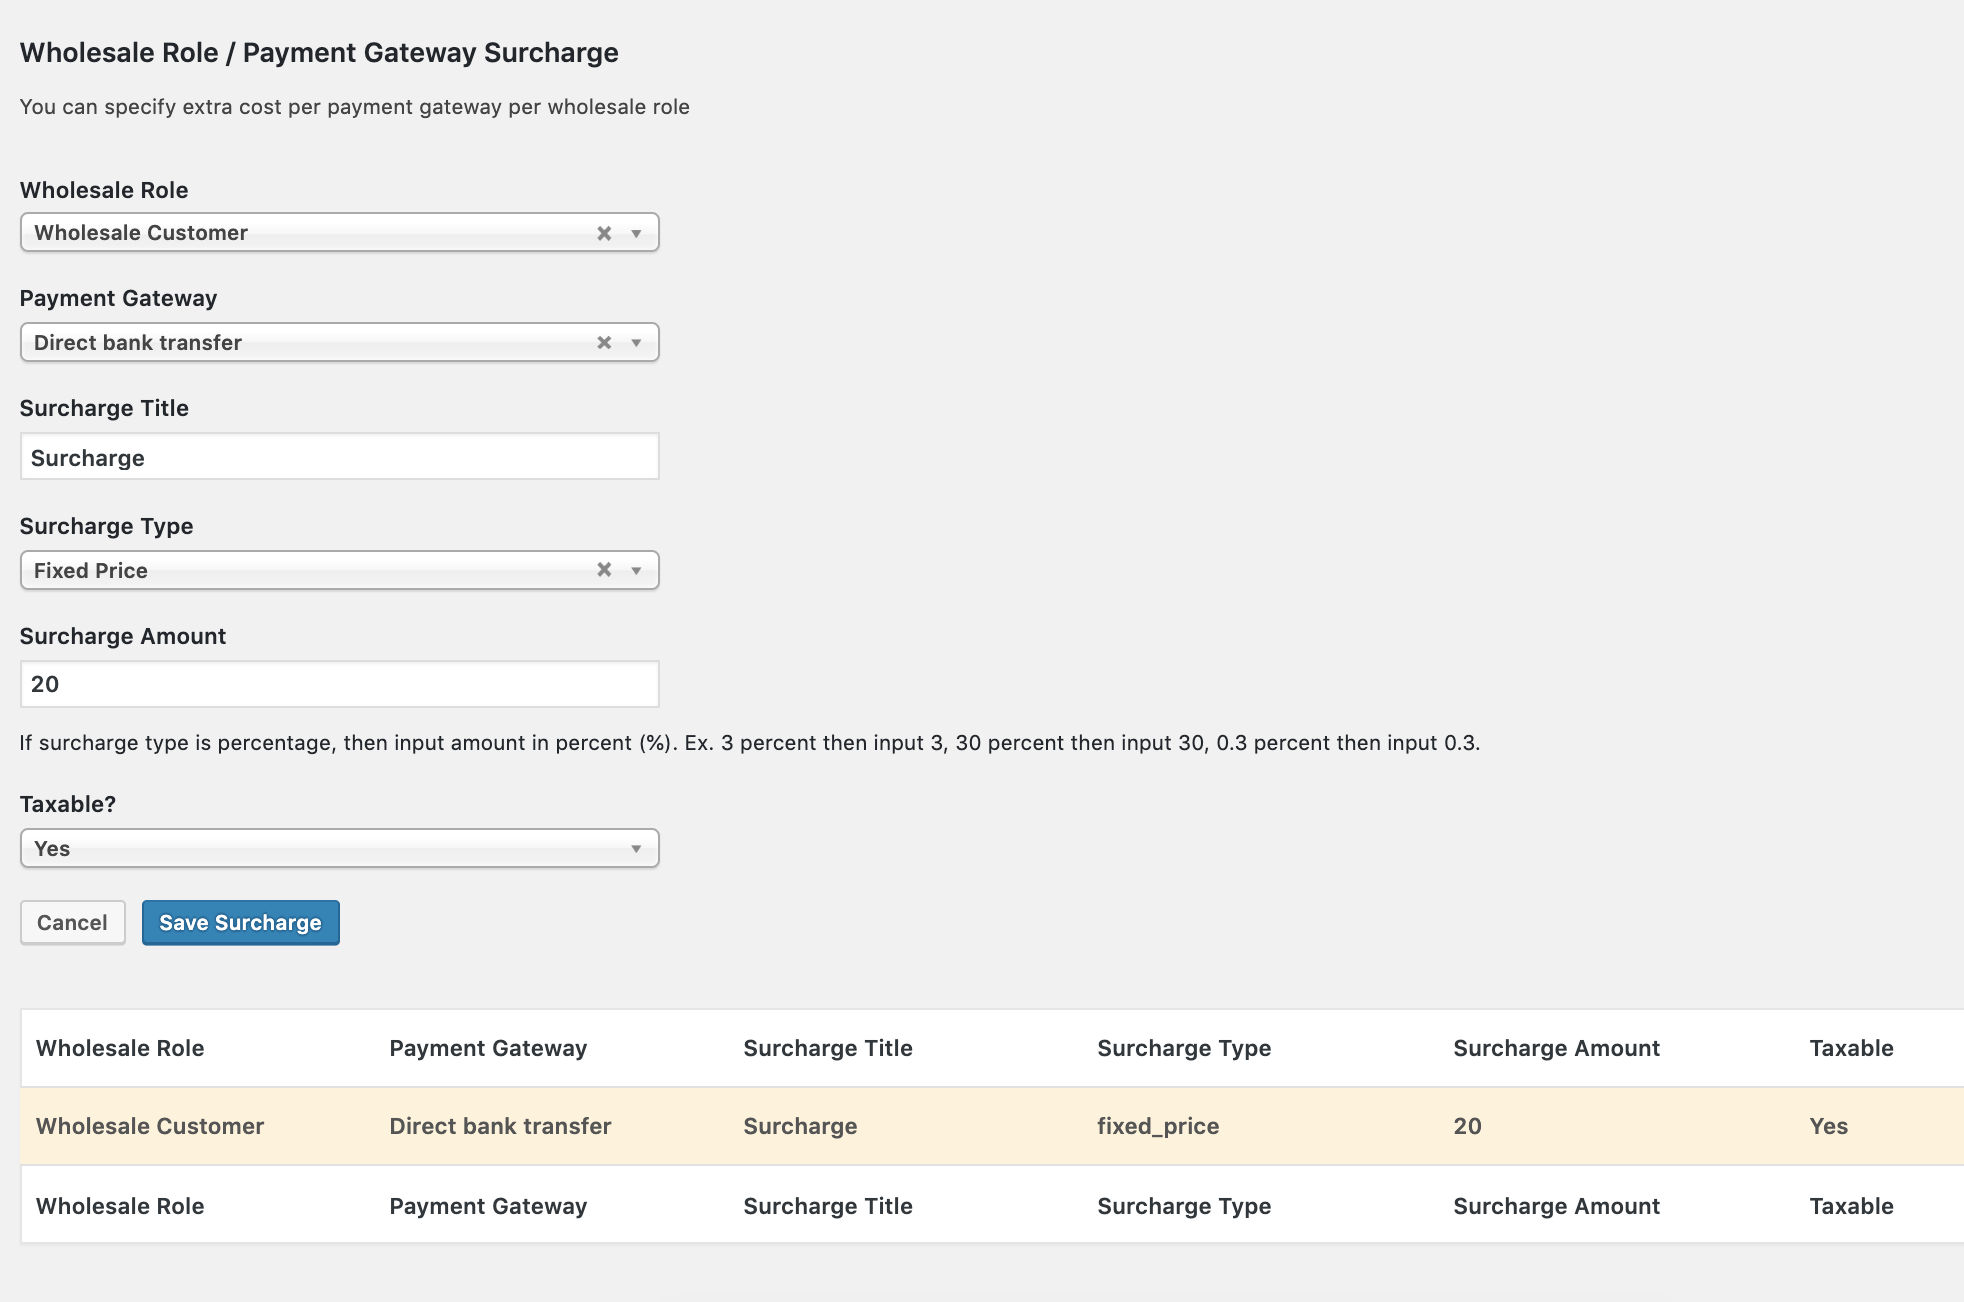Viewport: 1964px width, 1302px height.
Task: Open the Wholesale Role dropdown arrow
Action: tap(636, 233)
